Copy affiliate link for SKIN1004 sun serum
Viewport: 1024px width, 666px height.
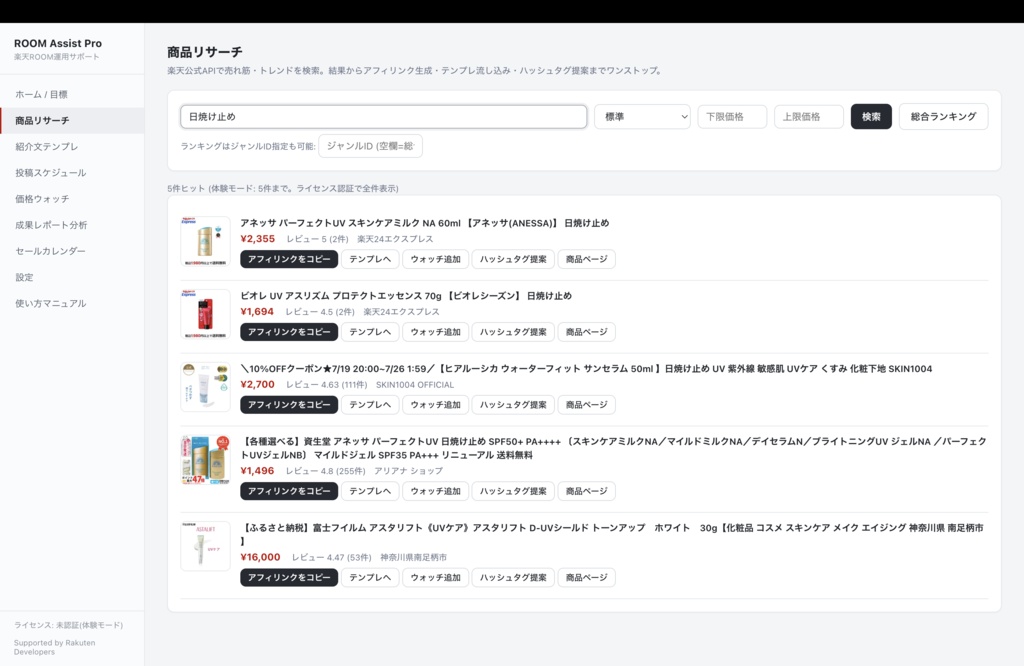289,405
